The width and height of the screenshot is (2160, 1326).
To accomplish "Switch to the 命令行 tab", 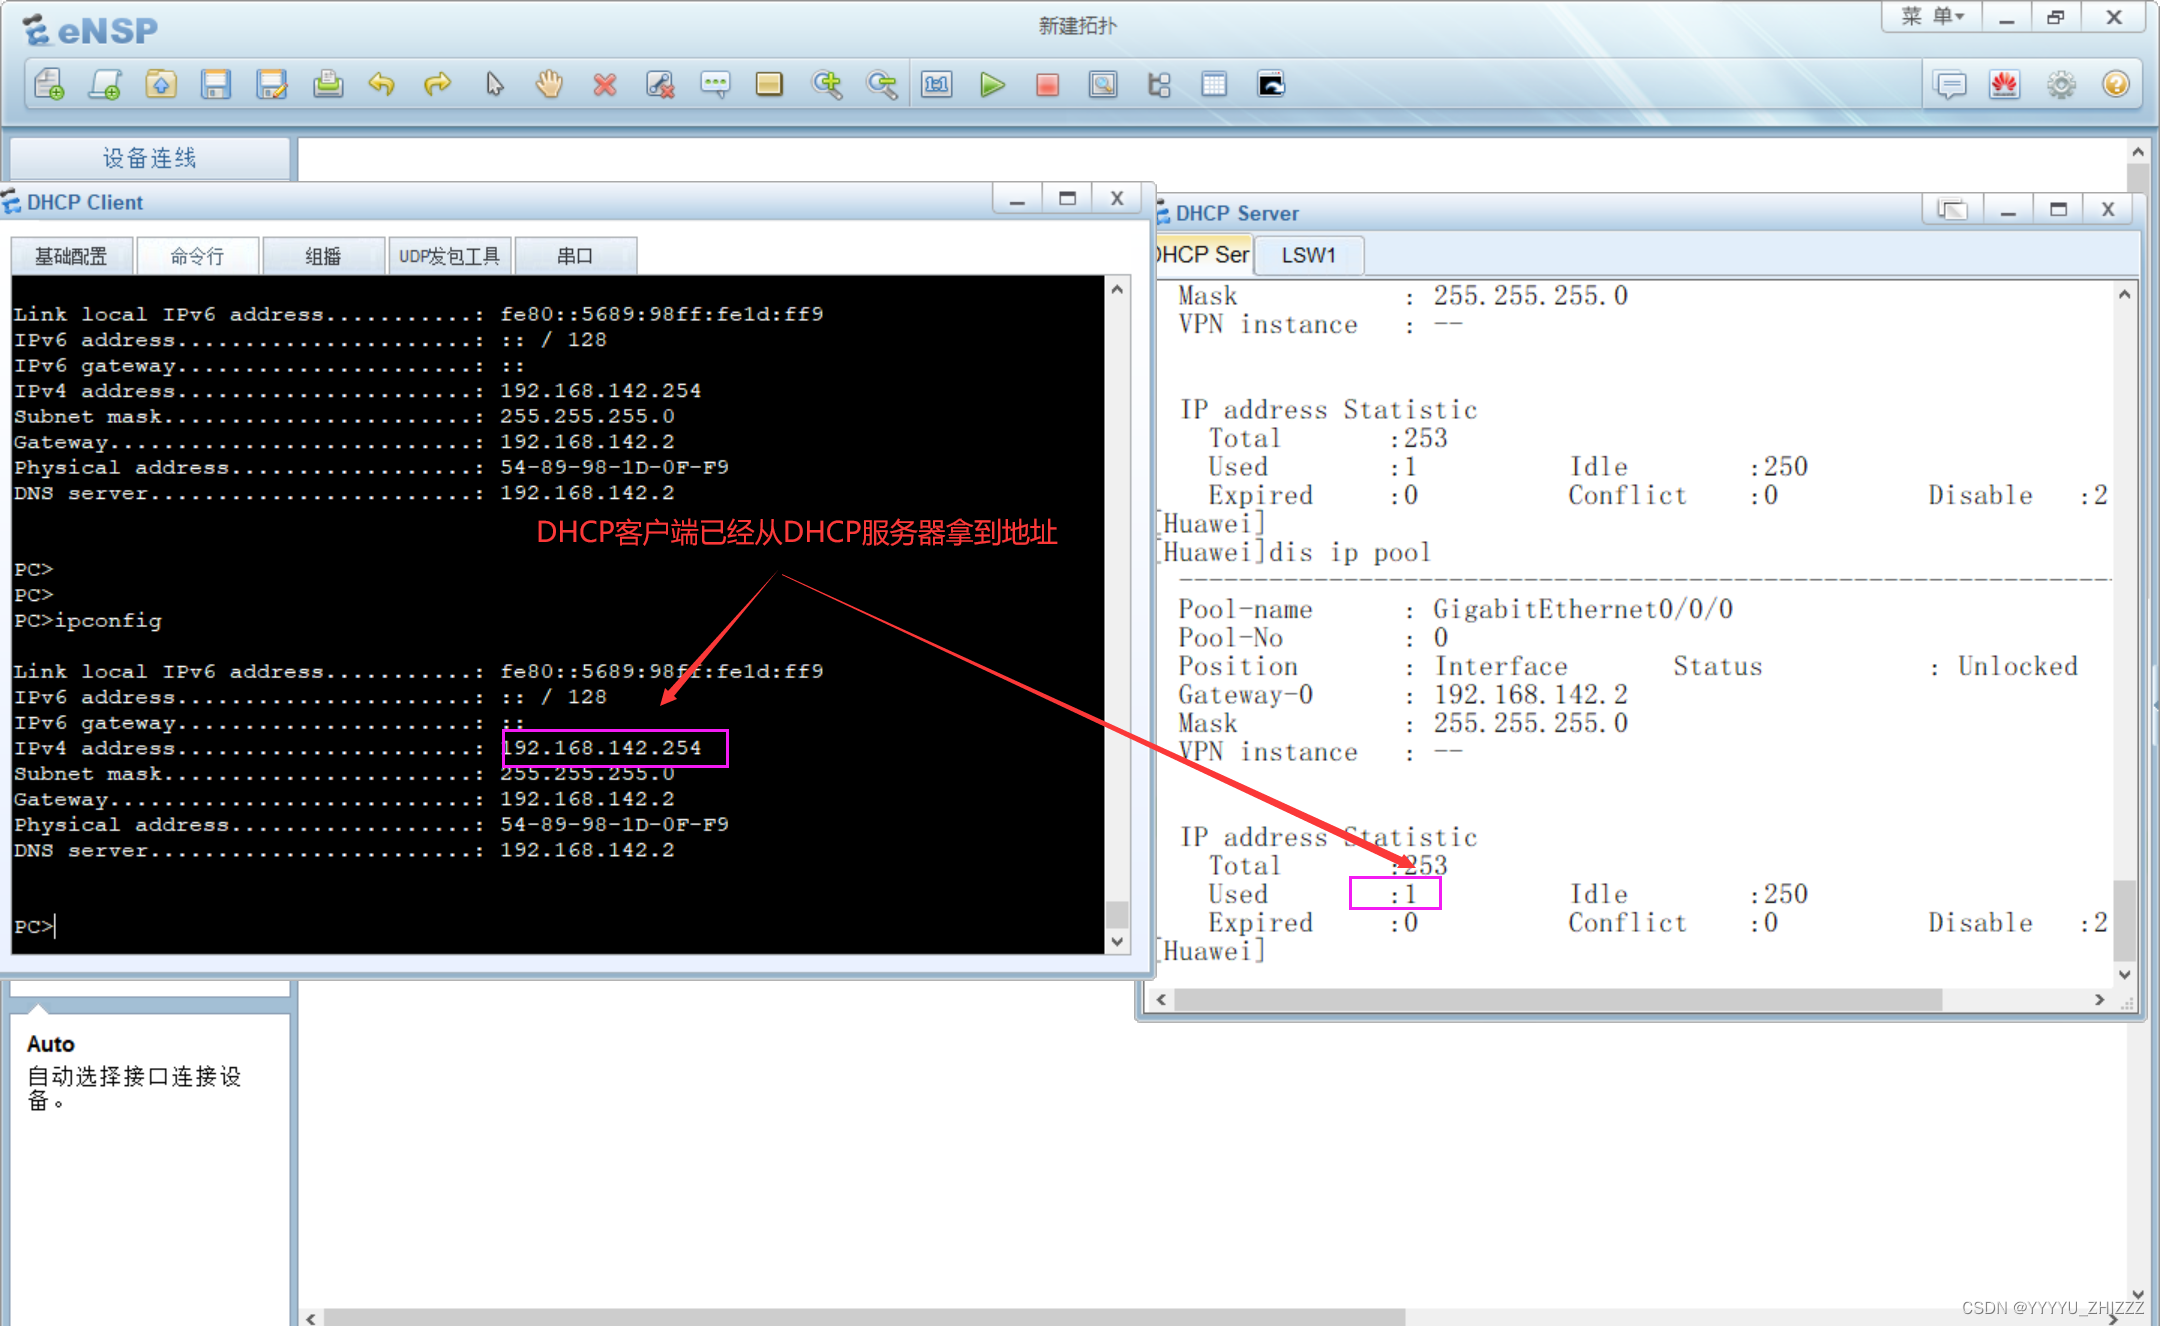I will (x=197, y=256).
